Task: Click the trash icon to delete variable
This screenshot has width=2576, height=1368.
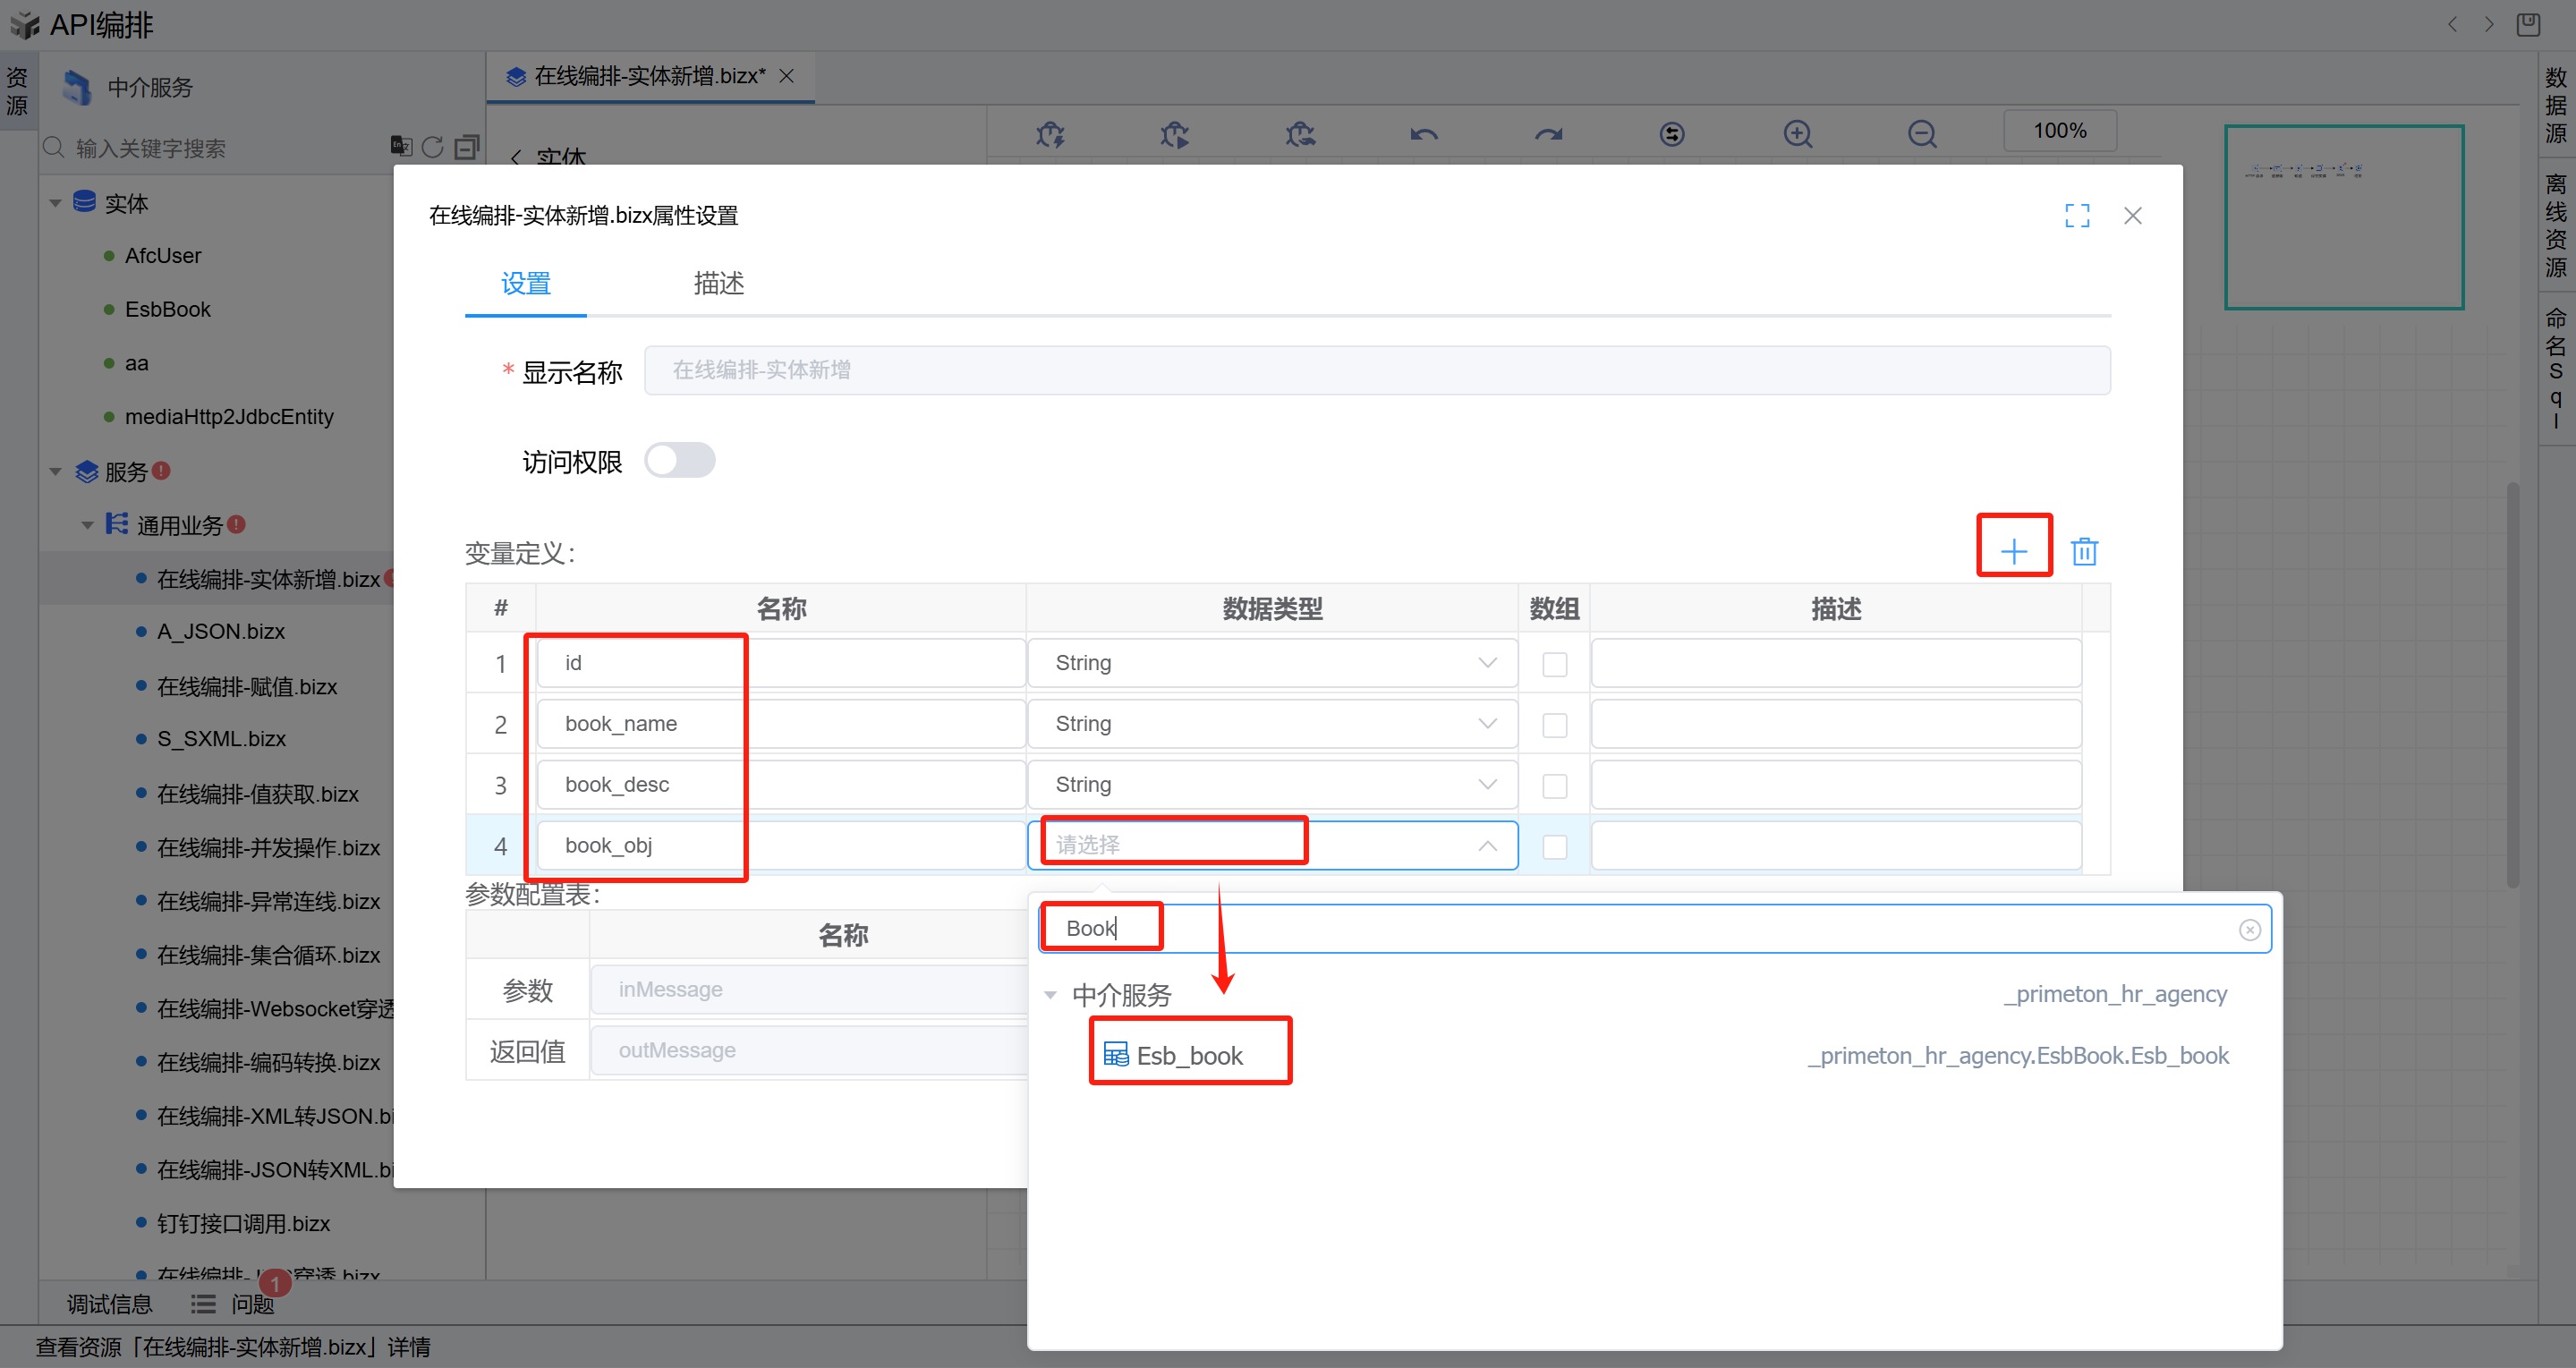Action: (x=2084, y=551)
